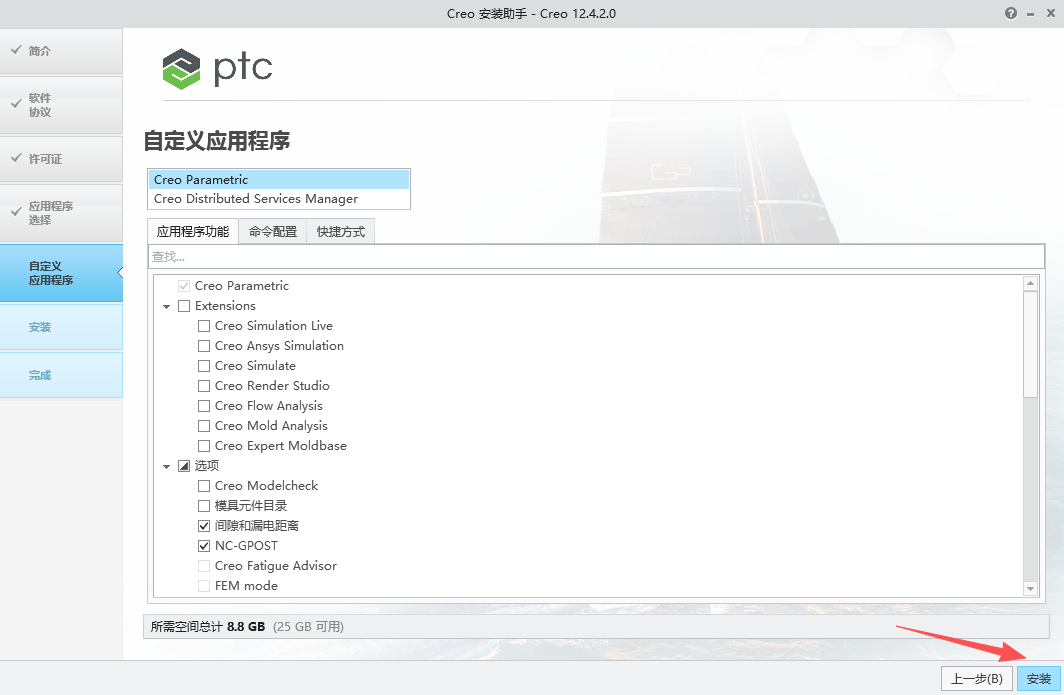This screenshot has width=1064, height=695.
Task: Enable Creo Render Studio
Action: [204, 385]
